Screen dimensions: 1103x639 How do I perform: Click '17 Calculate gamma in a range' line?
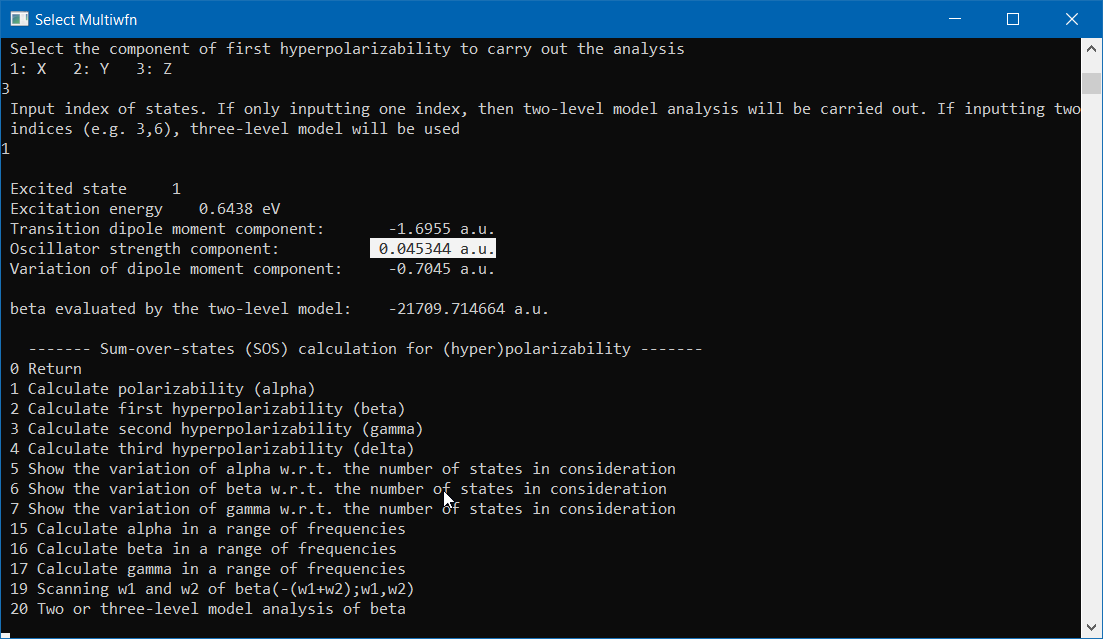208,569
